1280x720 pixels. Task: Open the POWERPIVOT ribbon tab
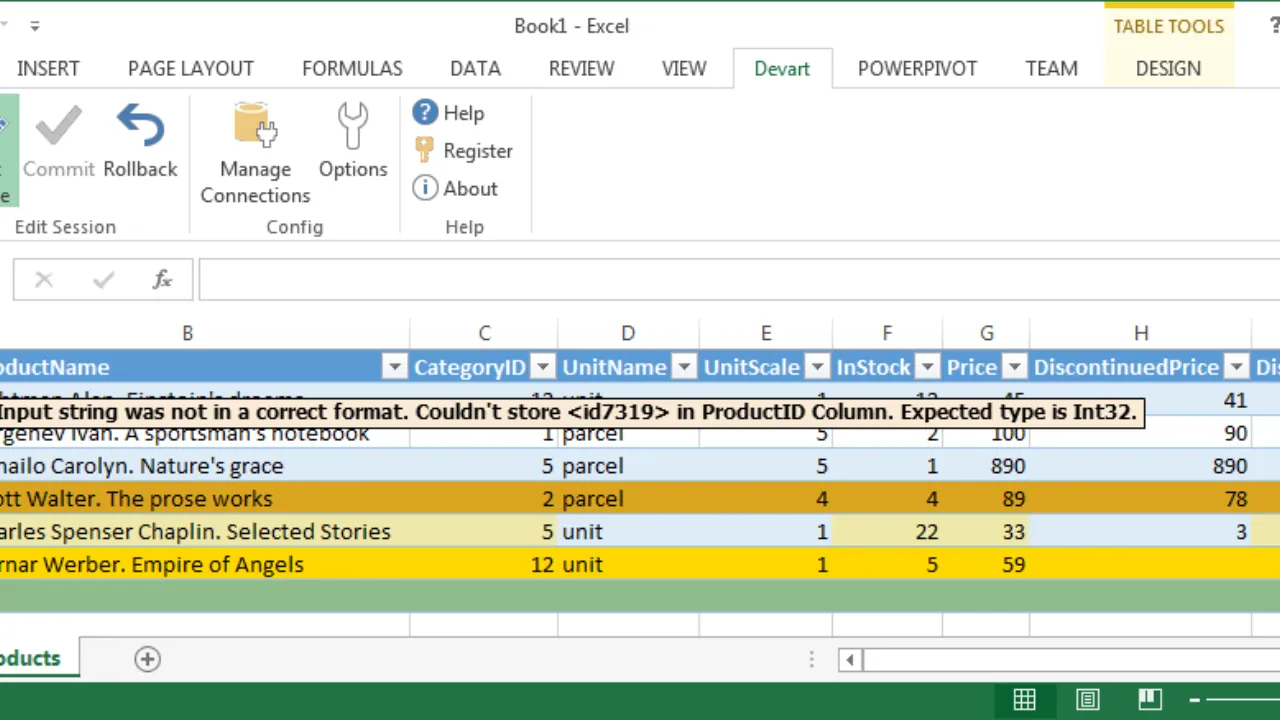pyautogui.click(x=917, y=68)
